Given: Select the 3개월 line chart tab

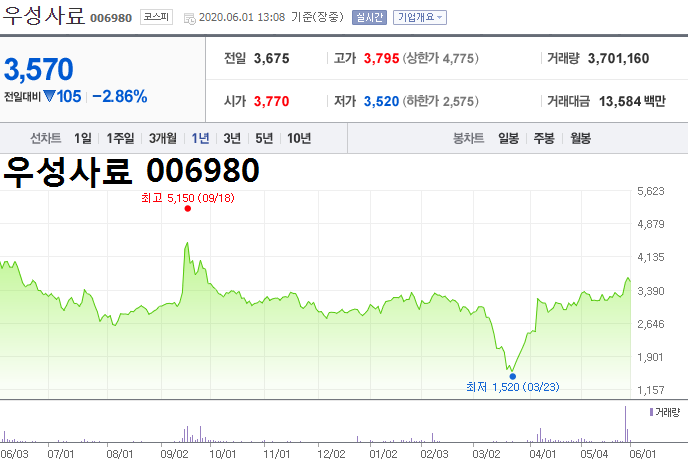Looking at the screenshot, I should (162, 138).
